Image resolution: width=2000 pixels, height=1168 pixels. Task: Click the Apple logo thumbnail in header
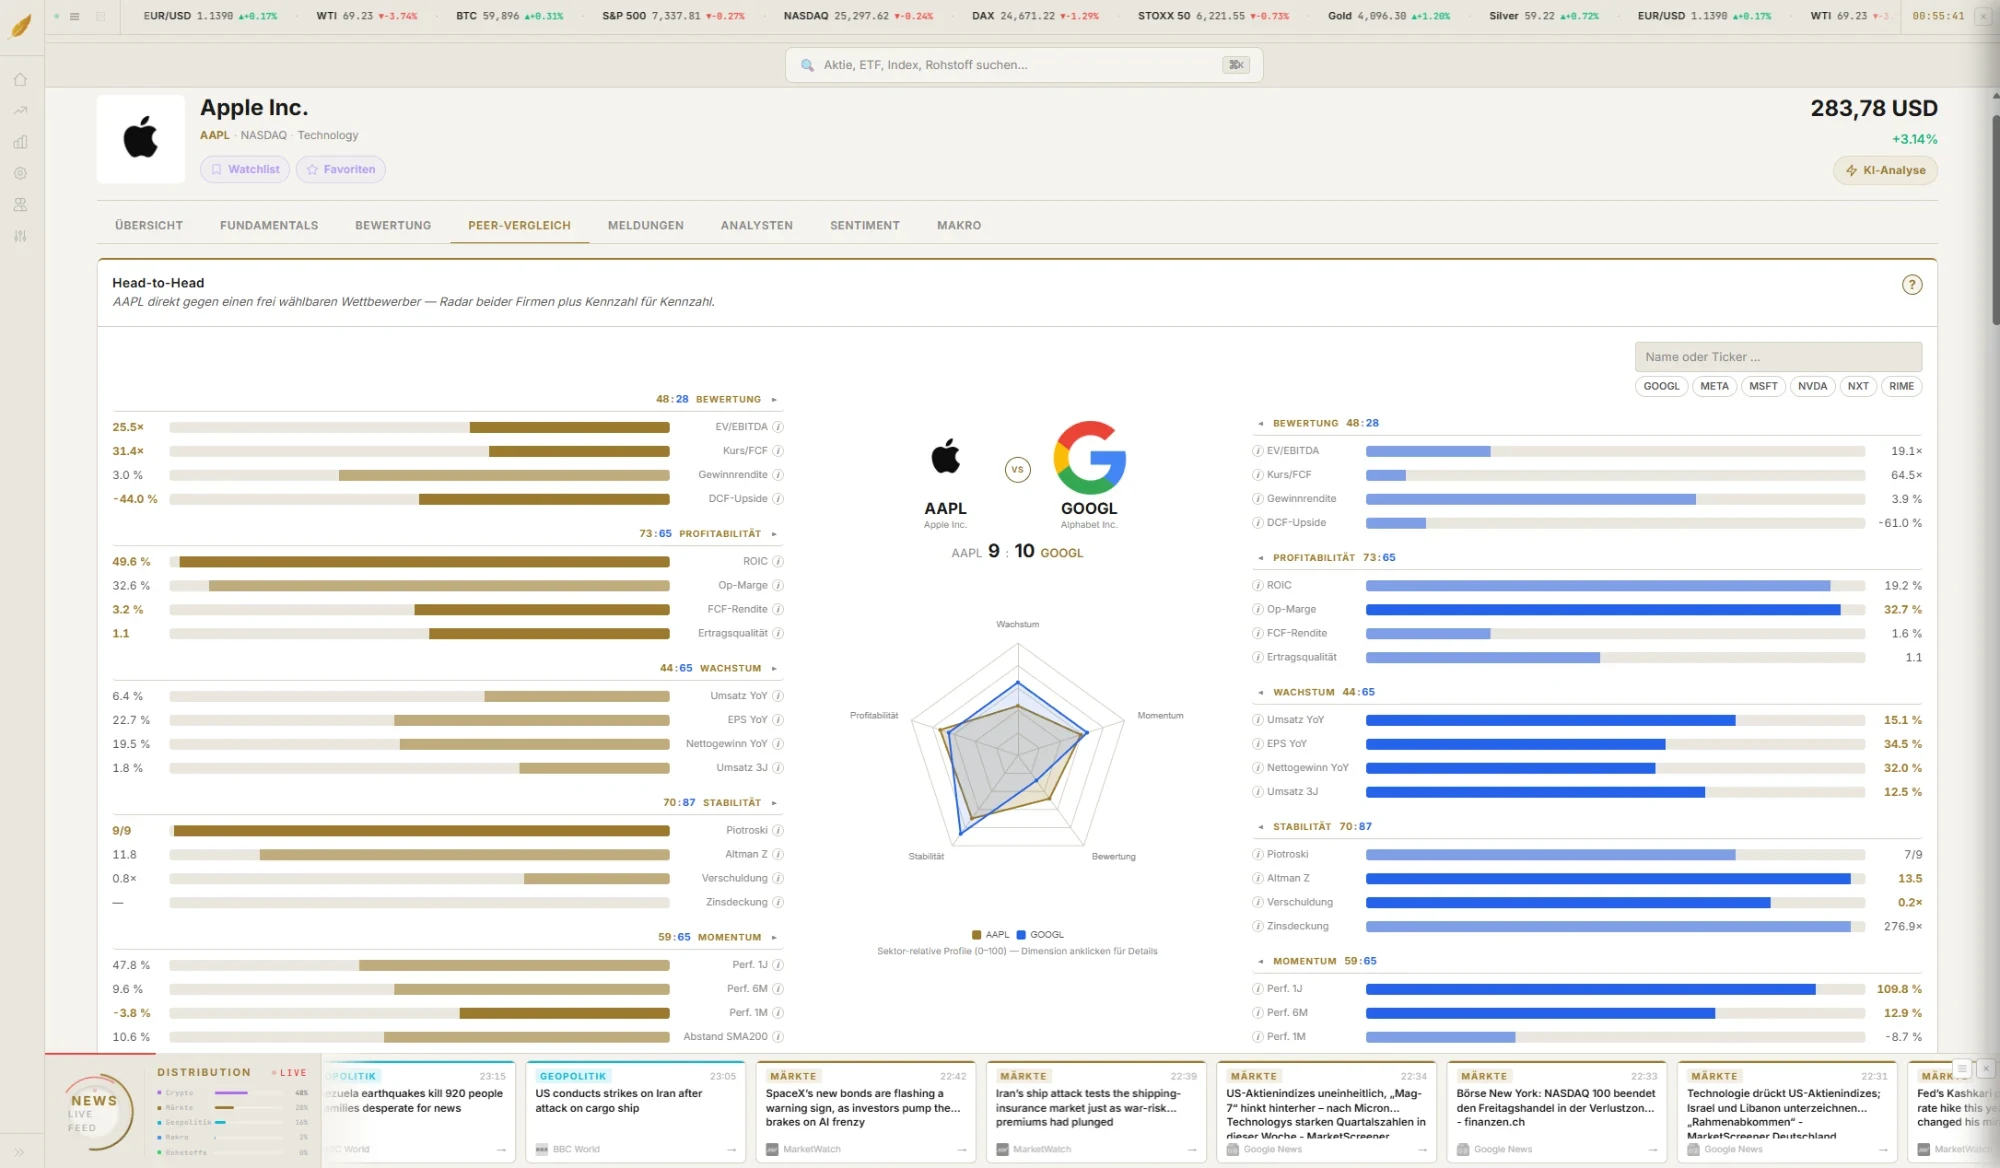(x=141, y=139)
